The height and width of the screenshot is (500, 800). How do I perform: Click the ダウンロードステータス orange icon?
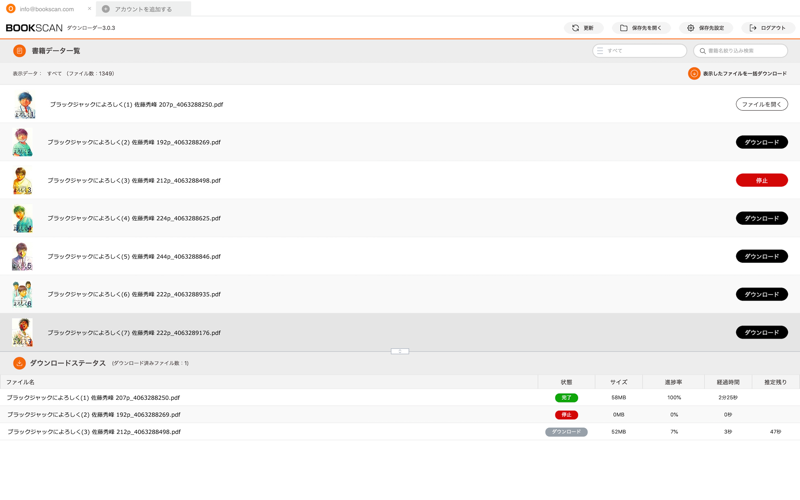pos(19,363)
